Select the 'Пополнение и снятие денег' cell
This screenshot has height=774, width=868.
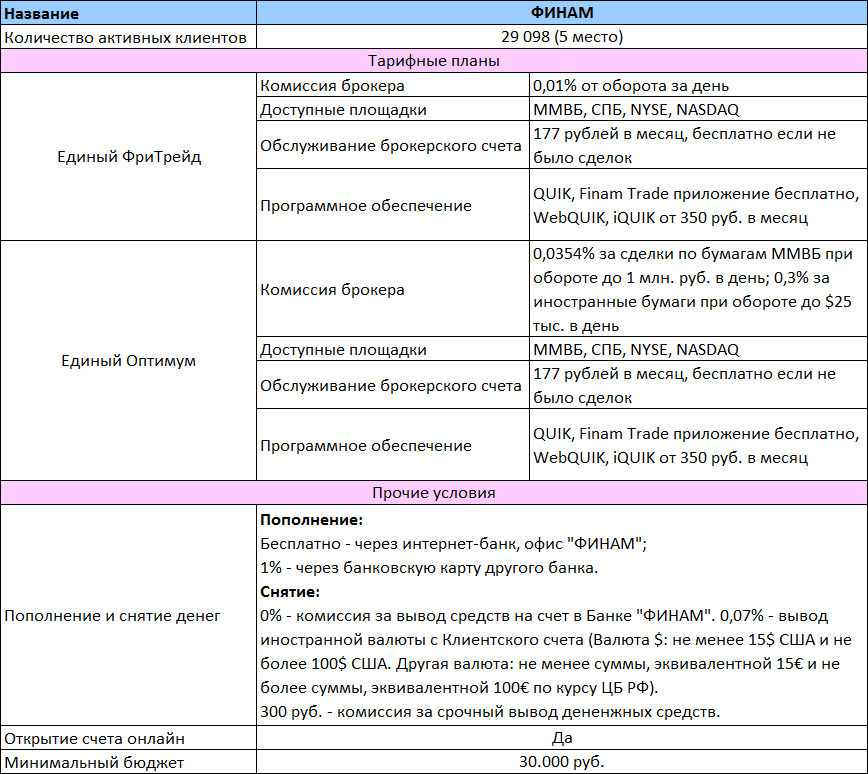coord(128,615)
